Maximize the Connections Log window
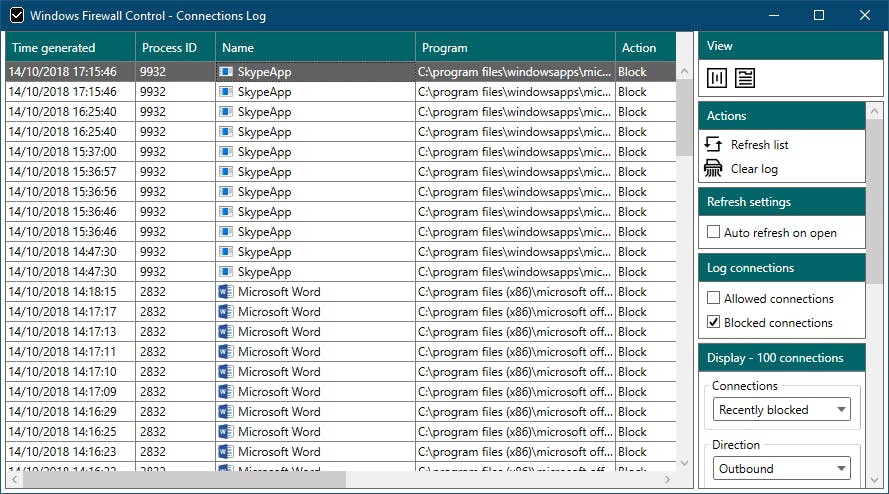The image size is (889, 494). point(819,15)
